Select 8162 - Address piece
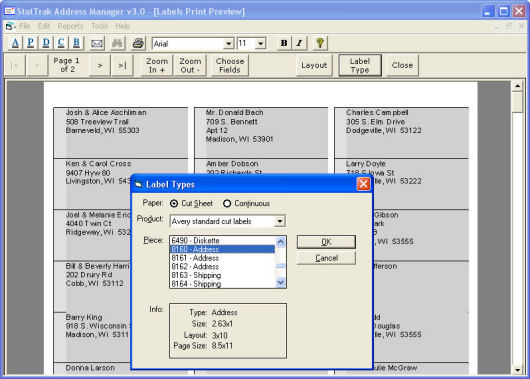Image resolution: width=530 pixels, height=379 pixels. [x=223, y=266]
